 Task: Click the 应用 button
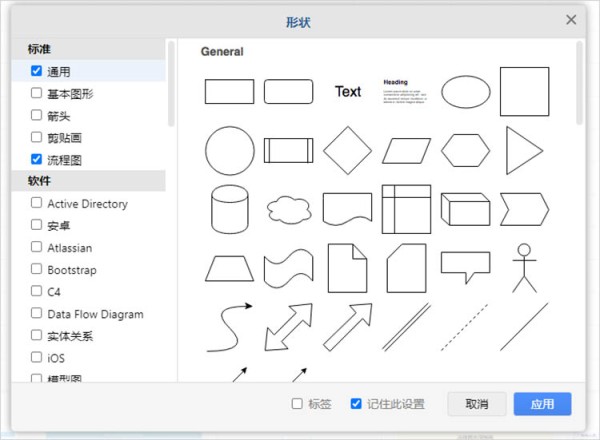pyautogui.click(x=543, y=404)
